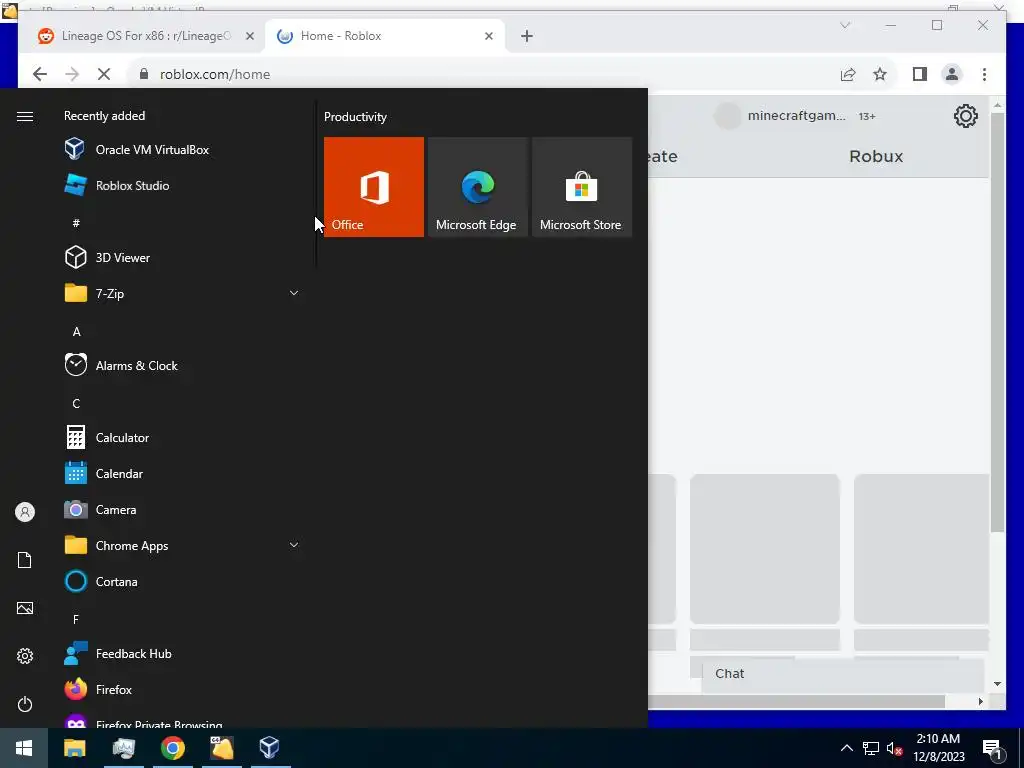This screenshot has width=1024, height=768.
Task: Click the vertical scrollbar in Roblox page
Action: click(x=997, y=323)
